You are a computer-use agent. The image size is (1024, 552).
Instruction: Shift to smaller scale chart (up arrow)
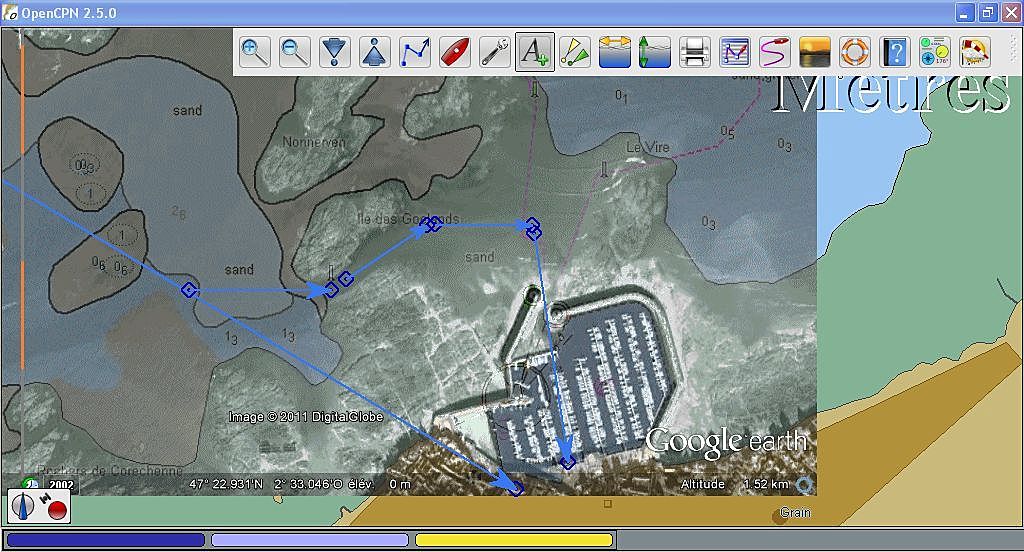click(x=375, y=52)
